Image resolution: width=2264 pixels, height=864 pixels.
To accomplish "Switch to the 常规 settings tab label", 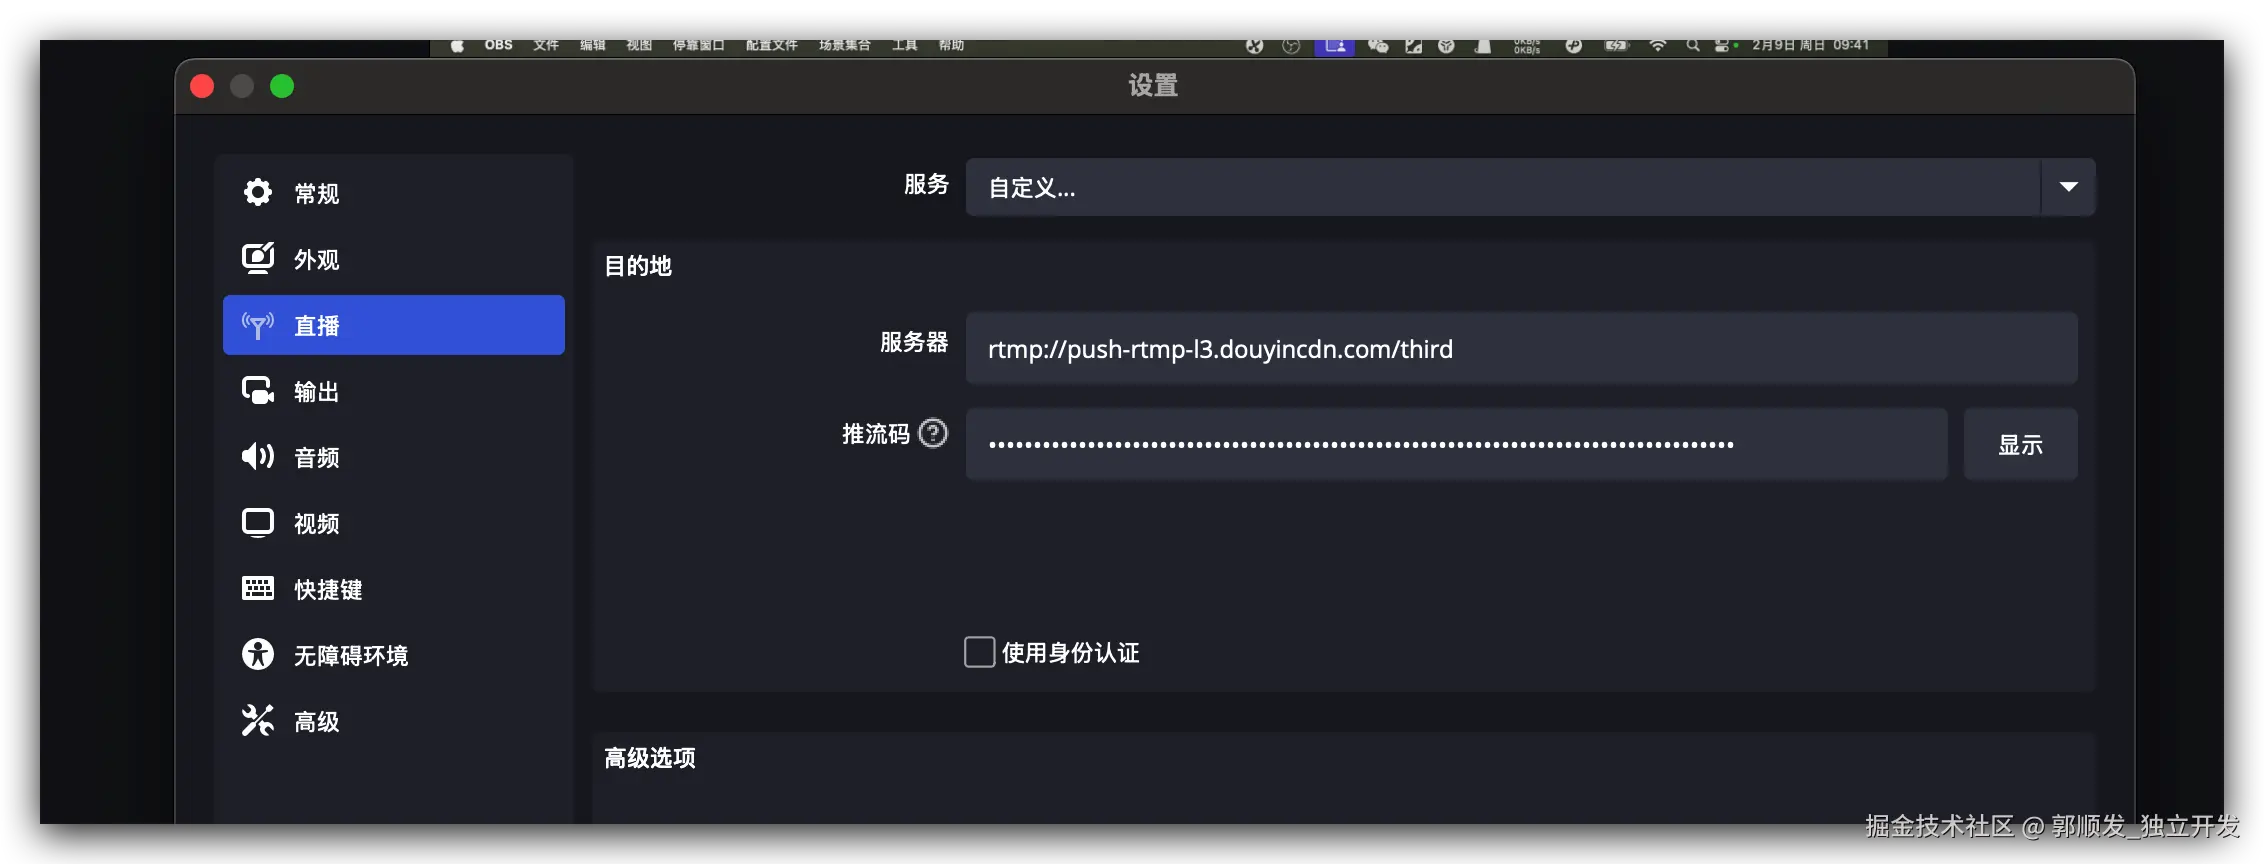I will [x=316, y=193].
